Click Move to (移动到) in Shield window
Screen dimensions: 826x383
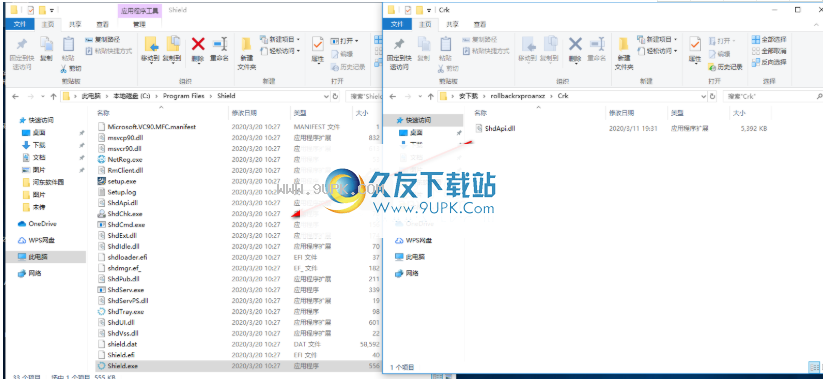151,50
